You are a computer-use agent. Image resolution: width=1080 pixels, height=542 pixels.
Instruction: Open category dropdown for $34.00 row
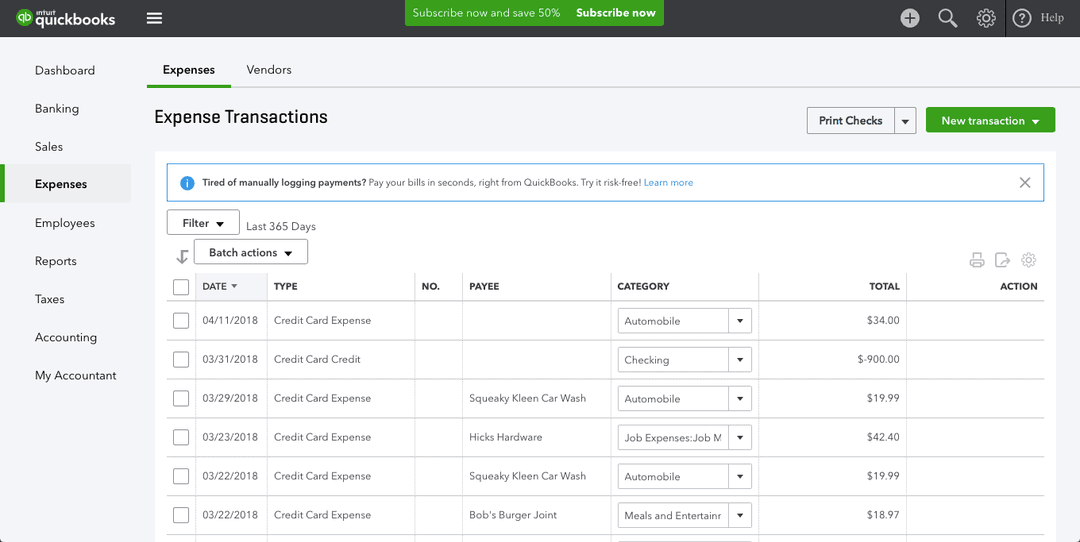point(740,321)
